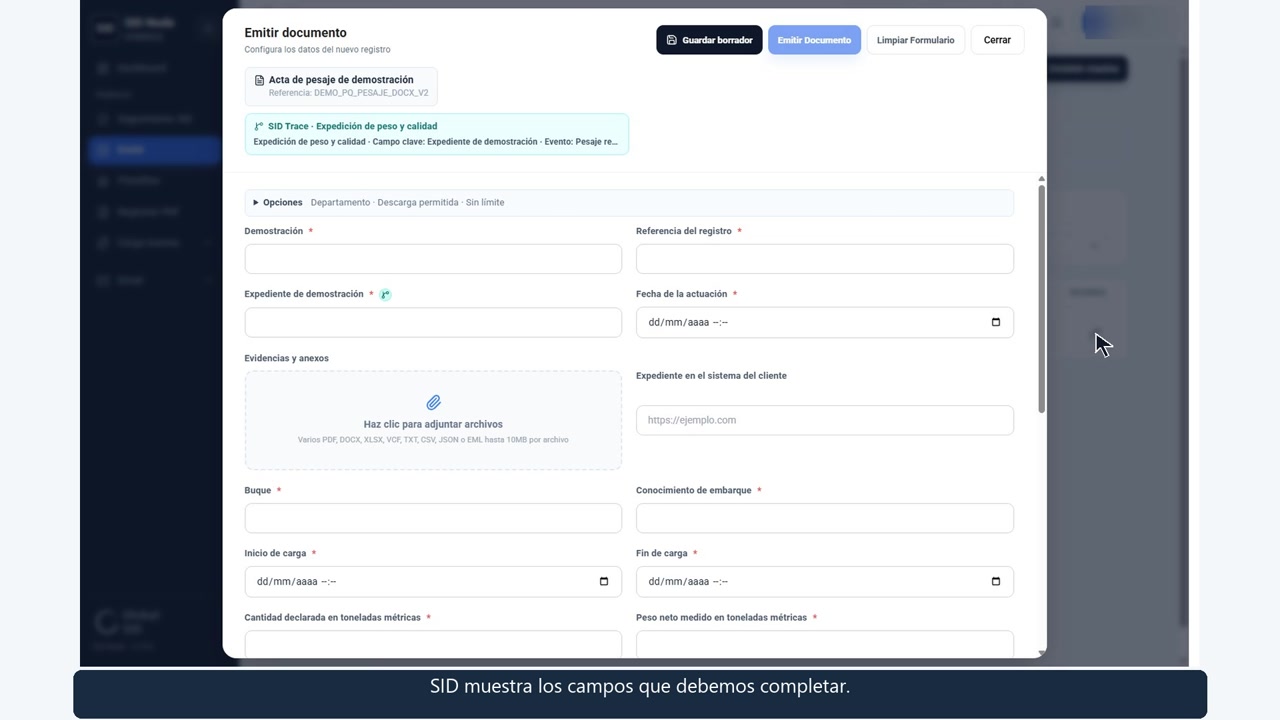This screenshot has height=720, width=1280.
Task: Click the https://ejemplo.com URL field
Action: [x=825, y=420]
